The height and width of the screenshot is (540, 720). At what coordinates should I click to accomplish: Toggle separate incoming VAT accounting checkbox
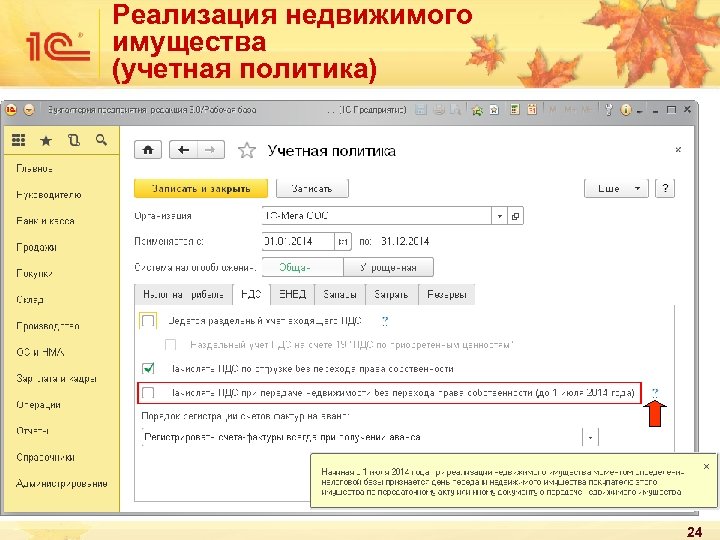[x=148, y=321]
